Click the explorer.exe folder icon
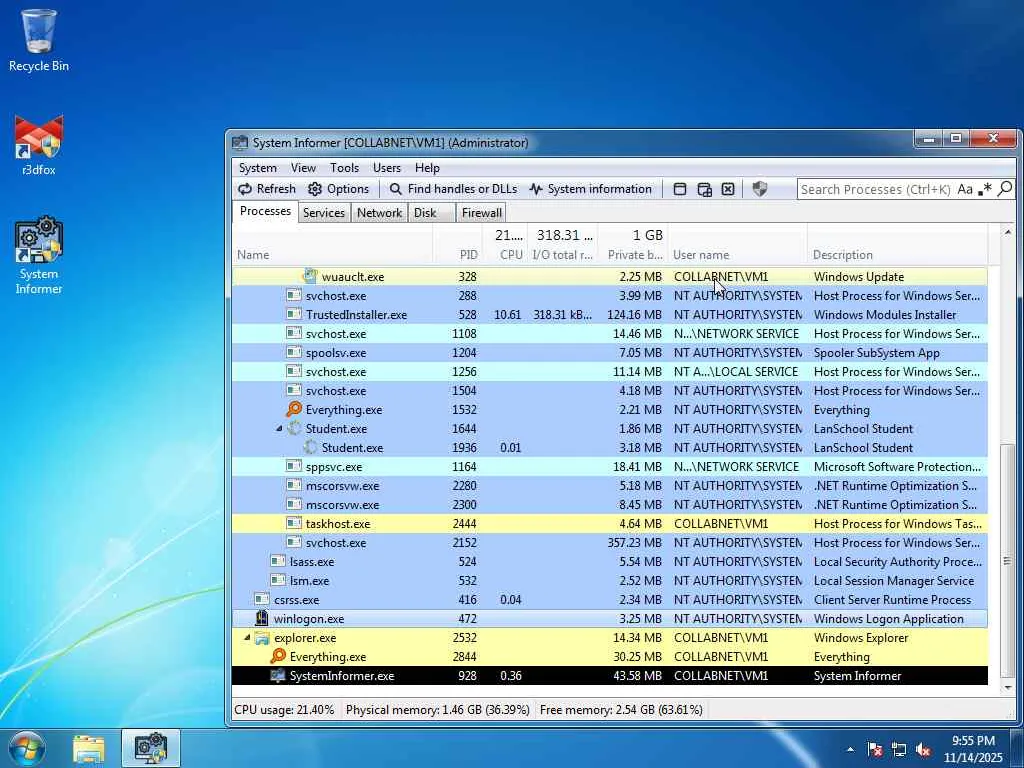This screenshot has height=768, width=1024. 262,637
